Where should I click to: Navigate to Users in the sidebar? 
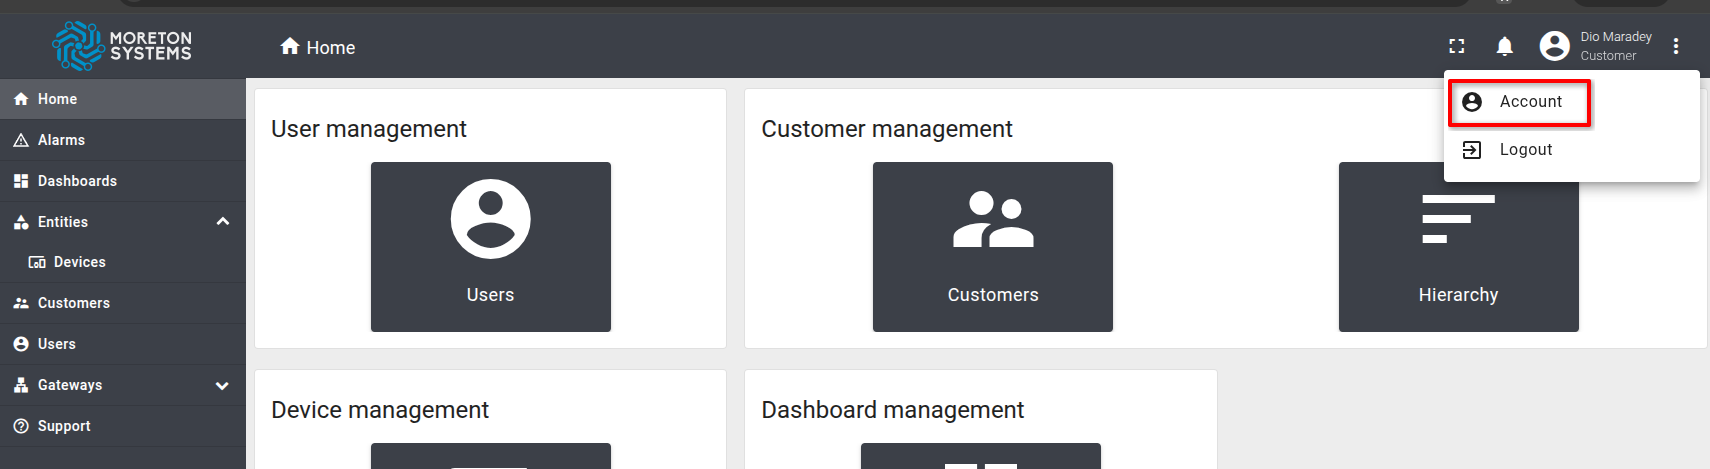click(123, 344)
